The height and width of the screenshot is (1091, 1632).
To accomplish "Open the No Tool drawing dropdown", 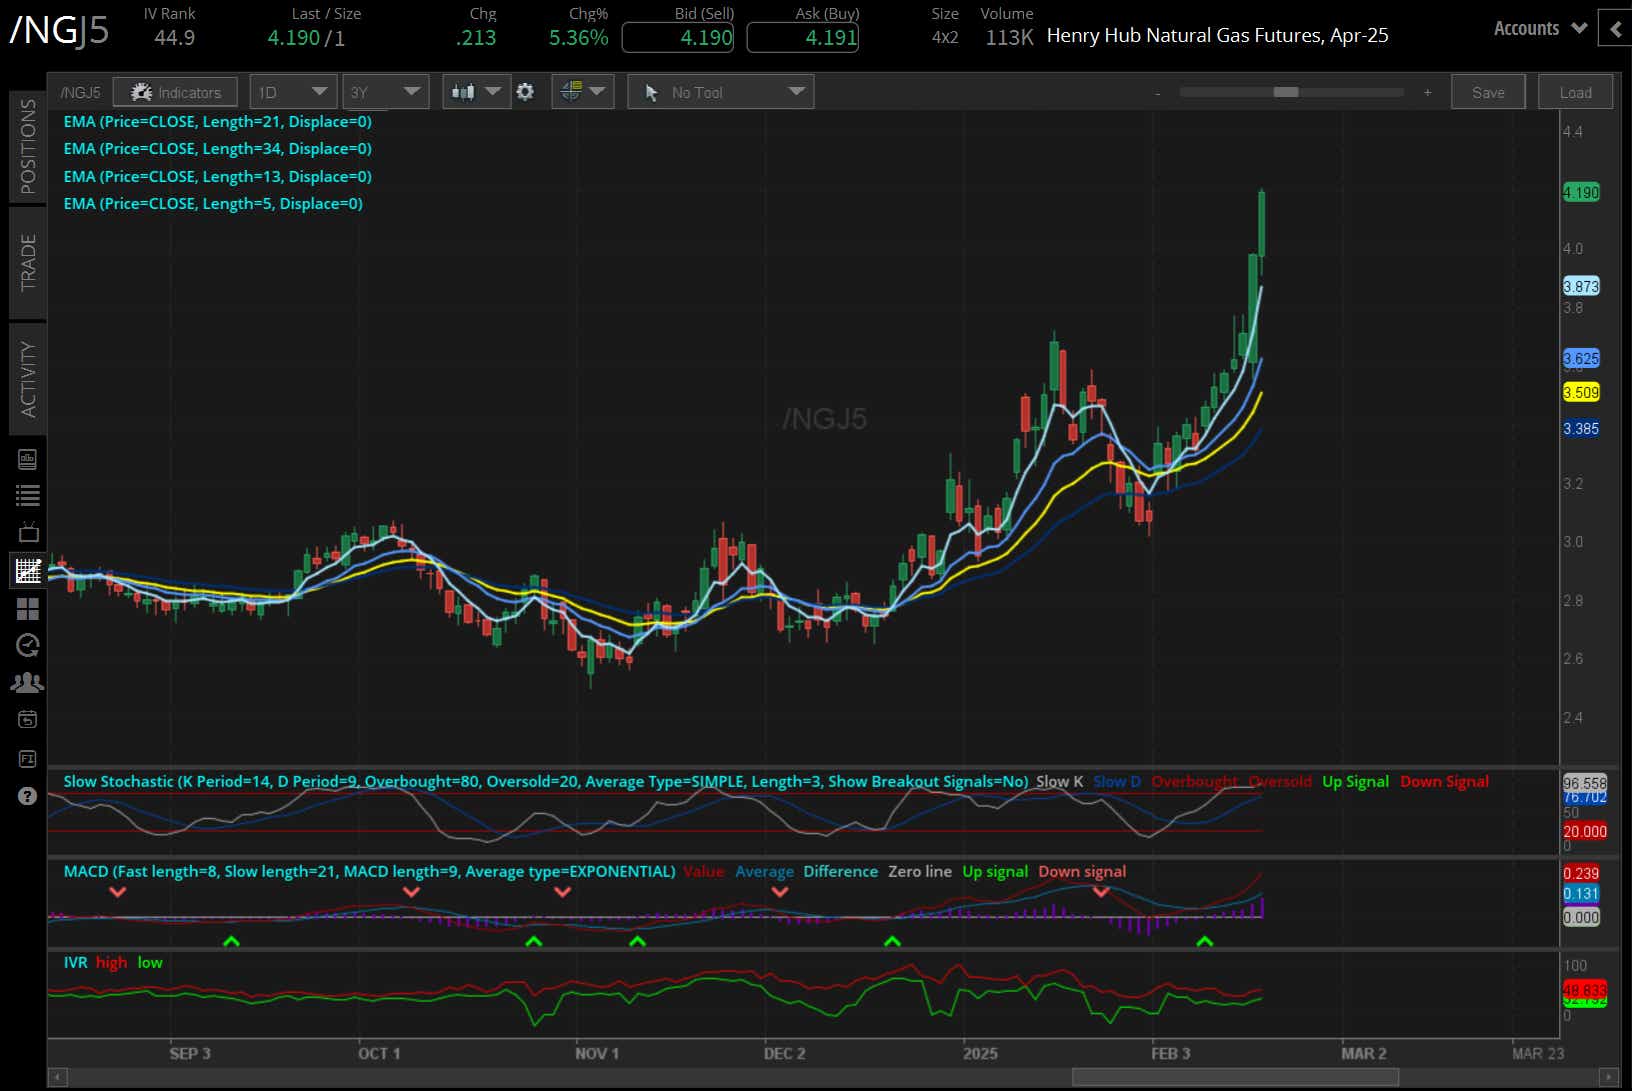I will point(720,91).
